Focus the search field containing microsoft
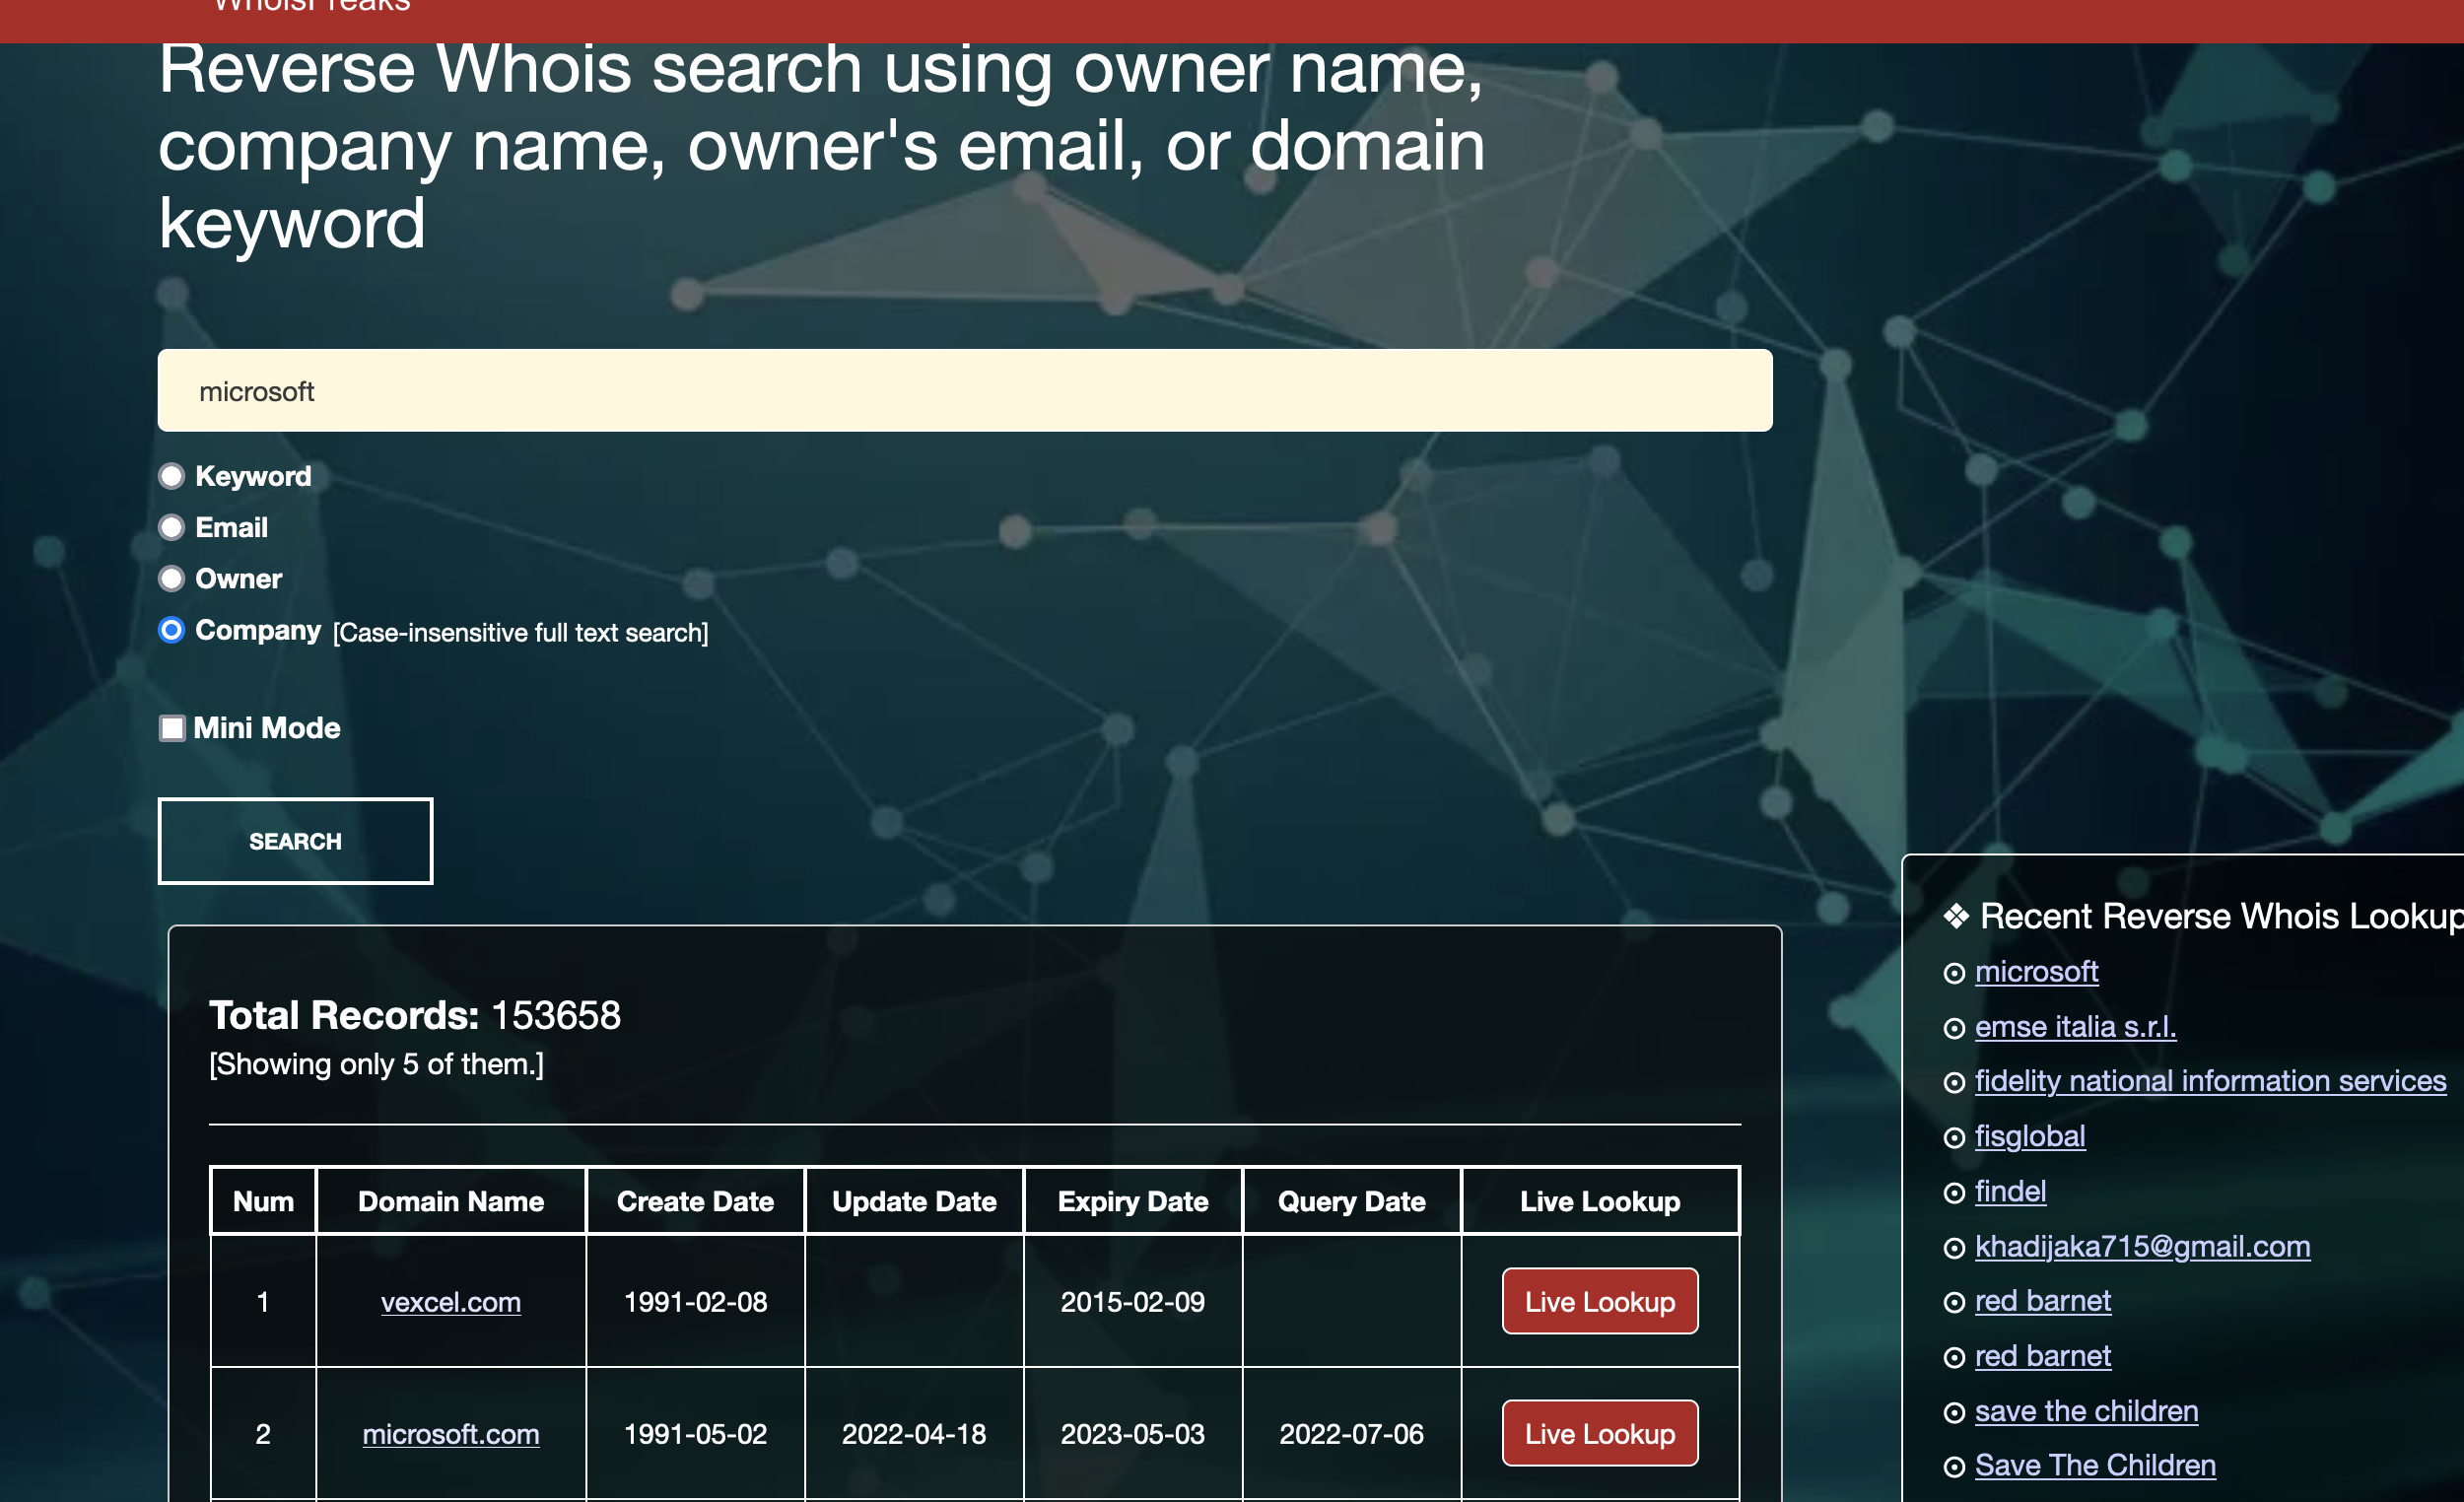The height and width of the screenshot is (1502, 2464). (x=965, y=391)
